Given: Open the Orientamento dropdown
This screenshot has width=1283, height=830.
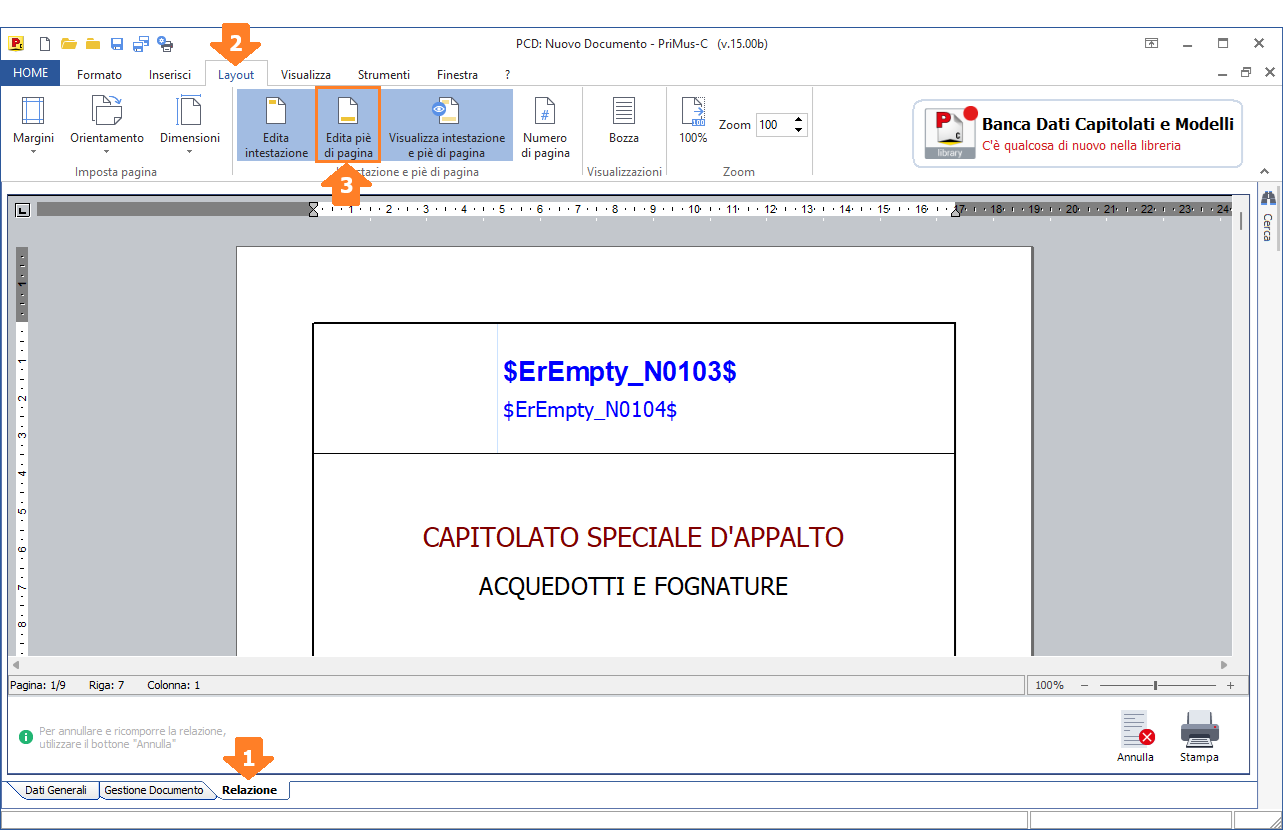Looking at the screenshot, I should [107, 124].
